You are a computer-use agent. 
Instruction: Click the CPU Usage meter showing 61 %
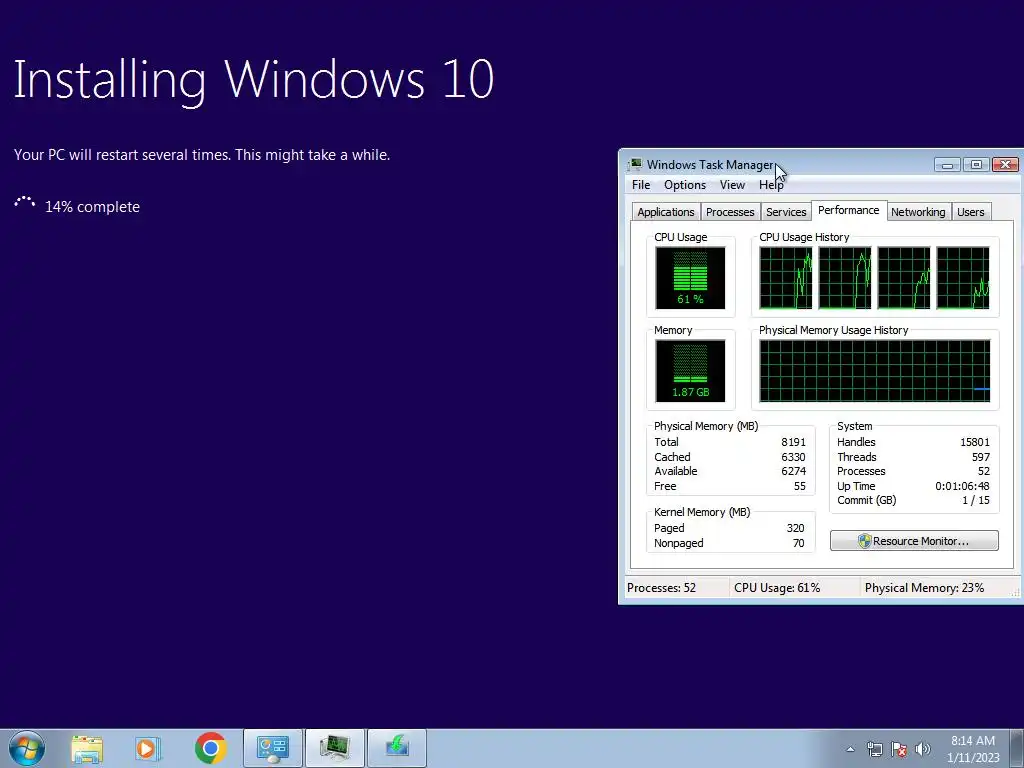tap(690, 278)
